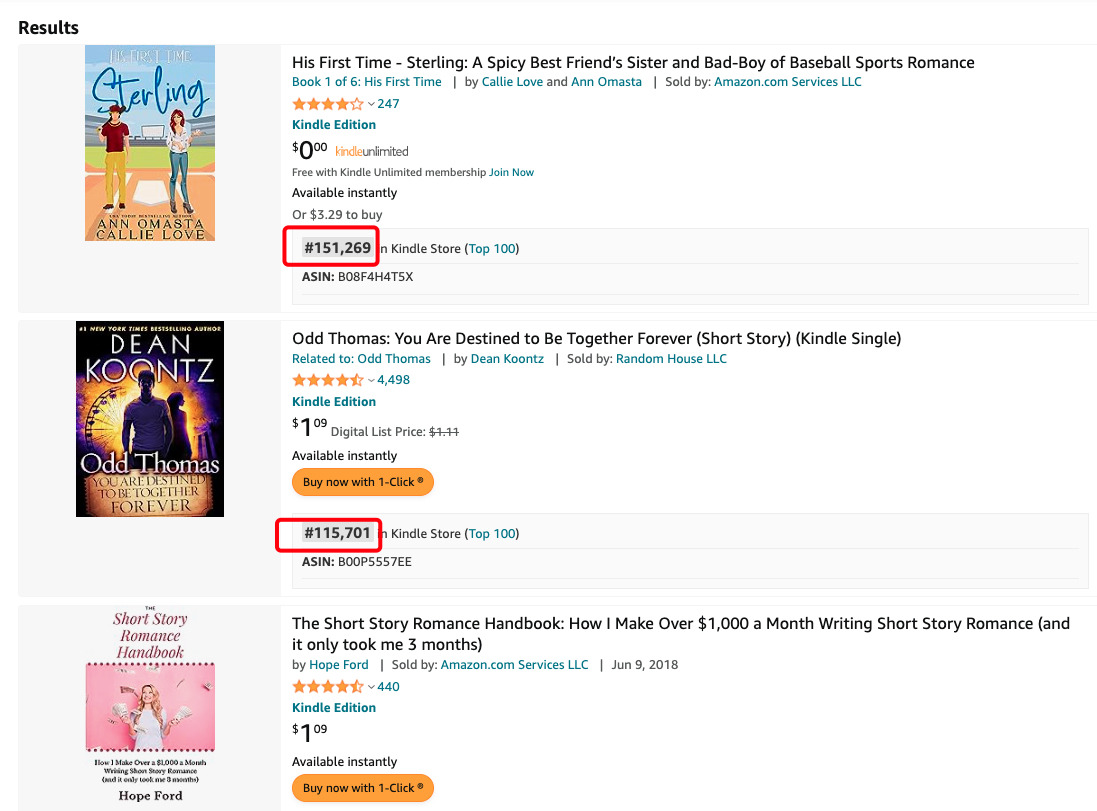Image resolution: width=1097 pixels, height=811 pixels.
Task: Open author link Callie Love
Action: point(512,82)
